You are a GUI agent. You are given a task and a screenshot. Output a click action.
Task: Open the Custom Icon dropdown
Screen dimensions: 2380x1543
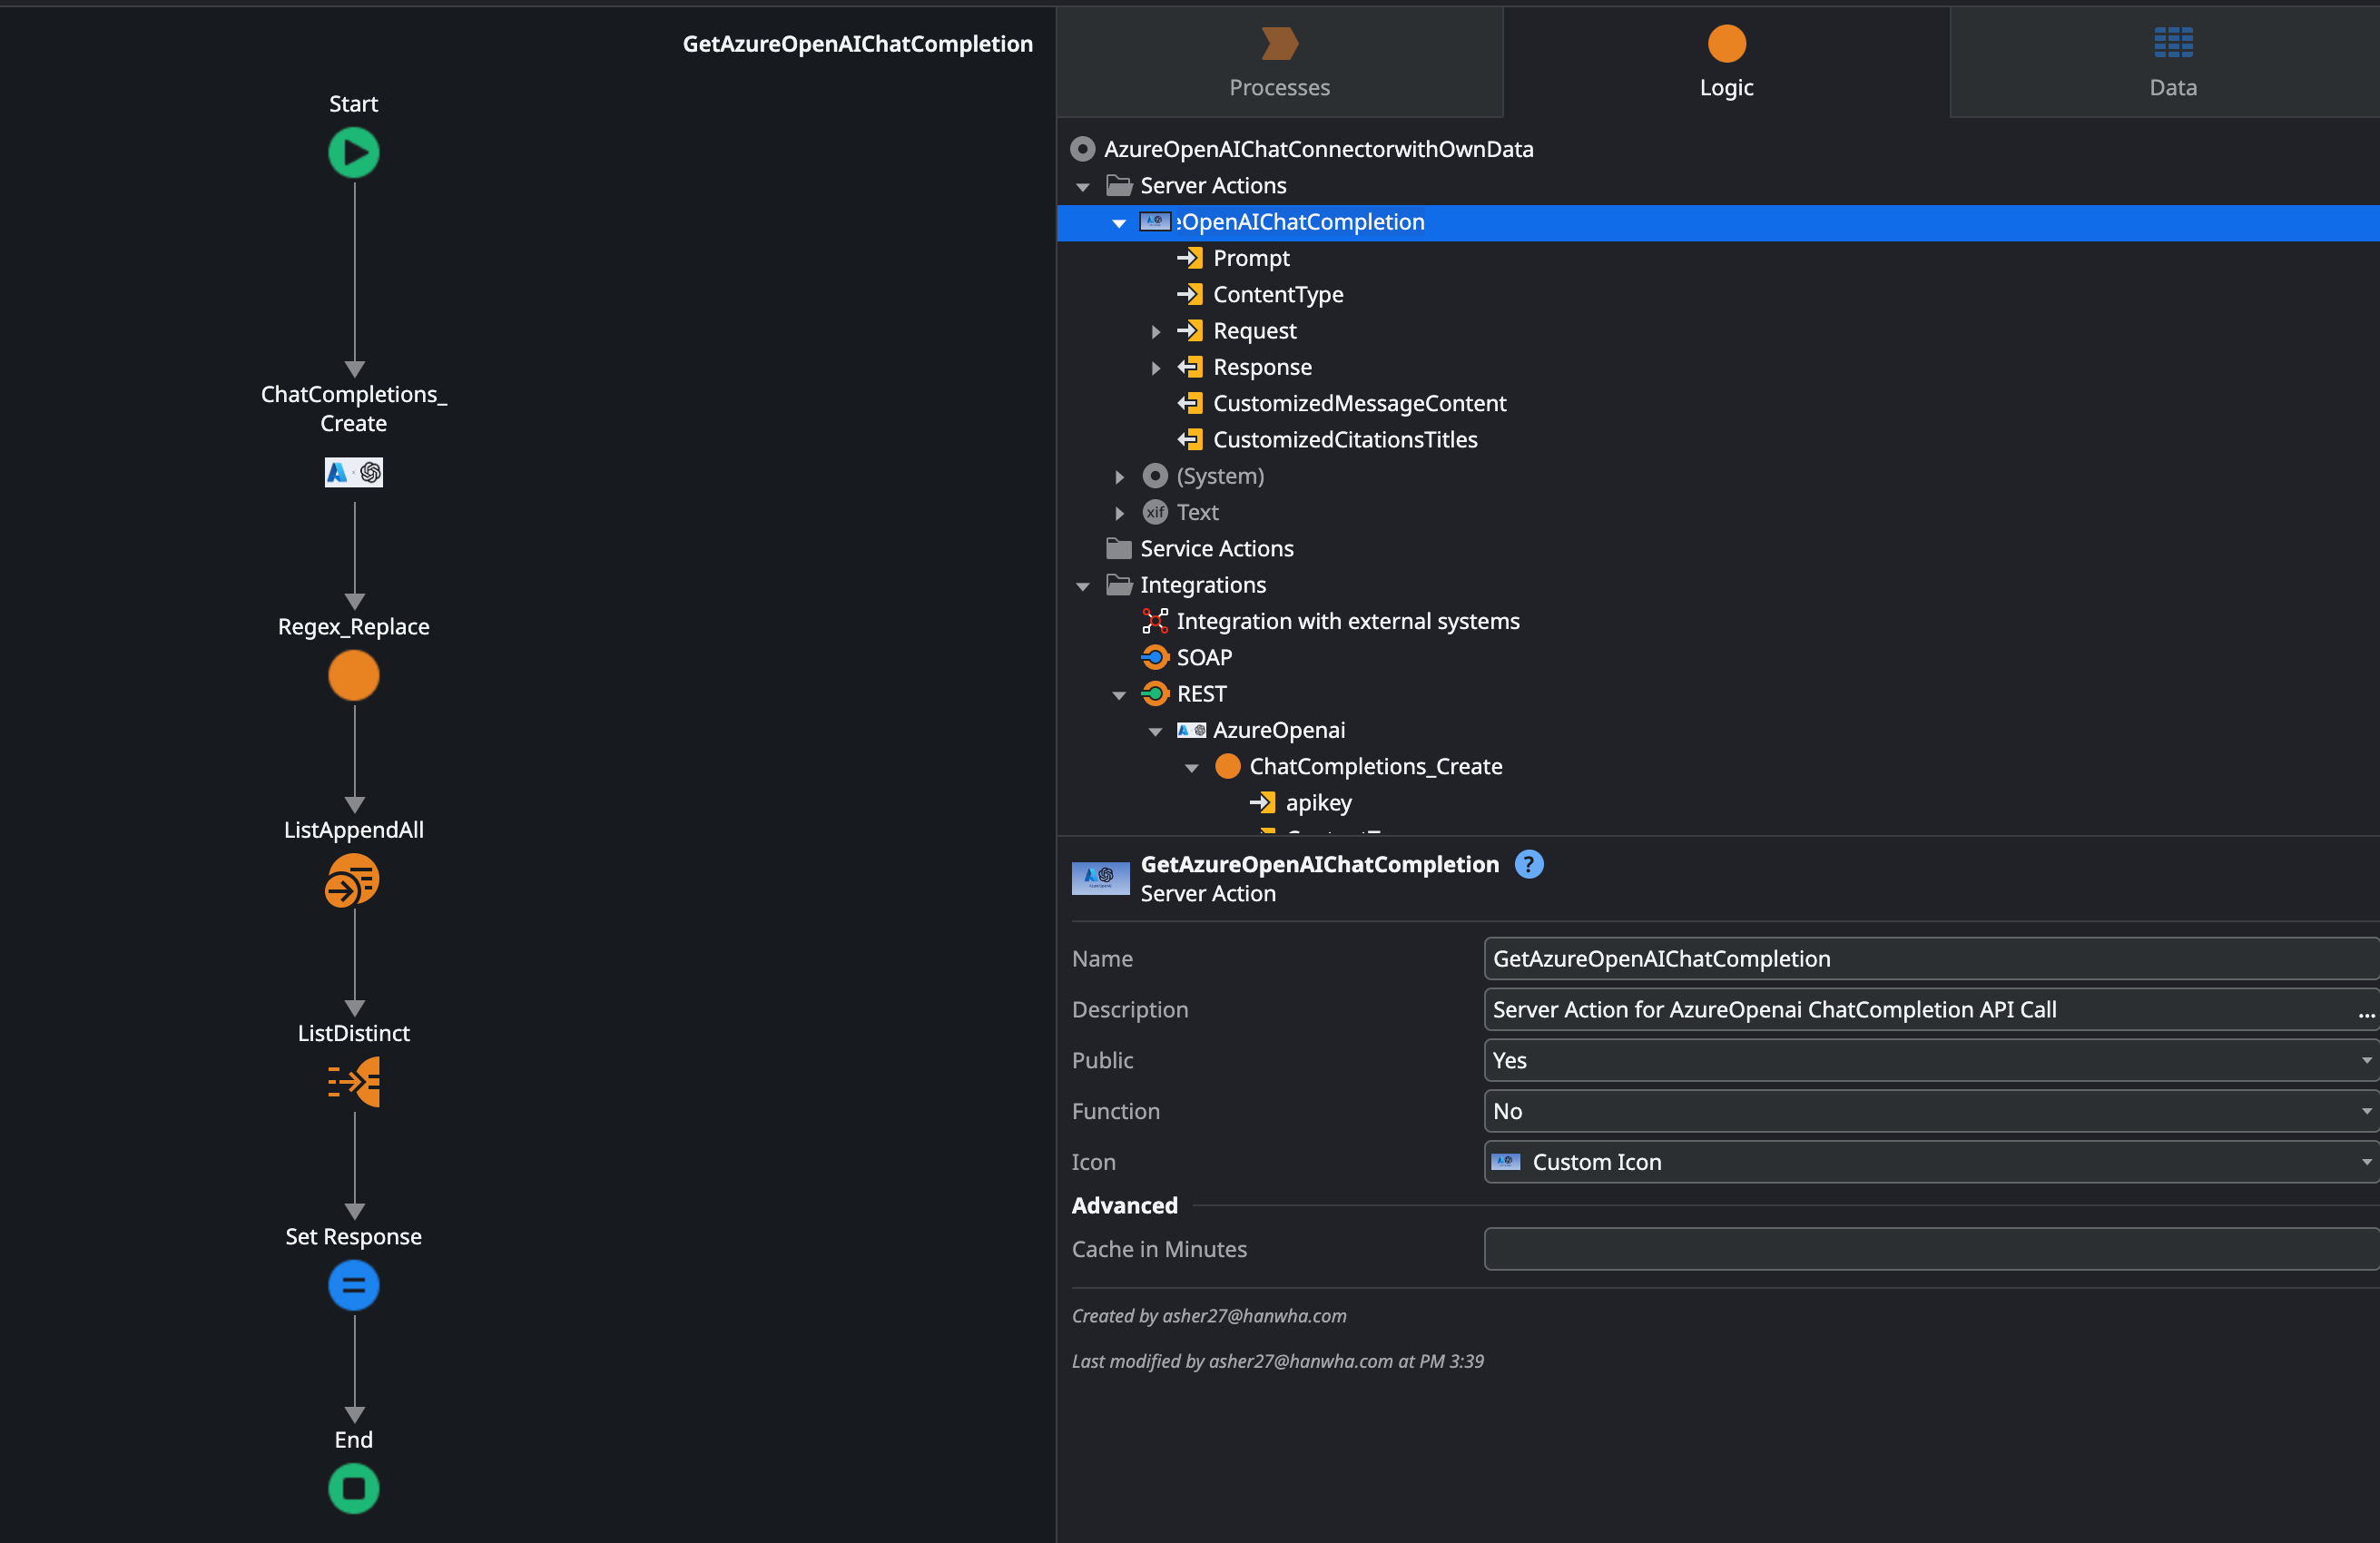click(x=1930, y=1162)
